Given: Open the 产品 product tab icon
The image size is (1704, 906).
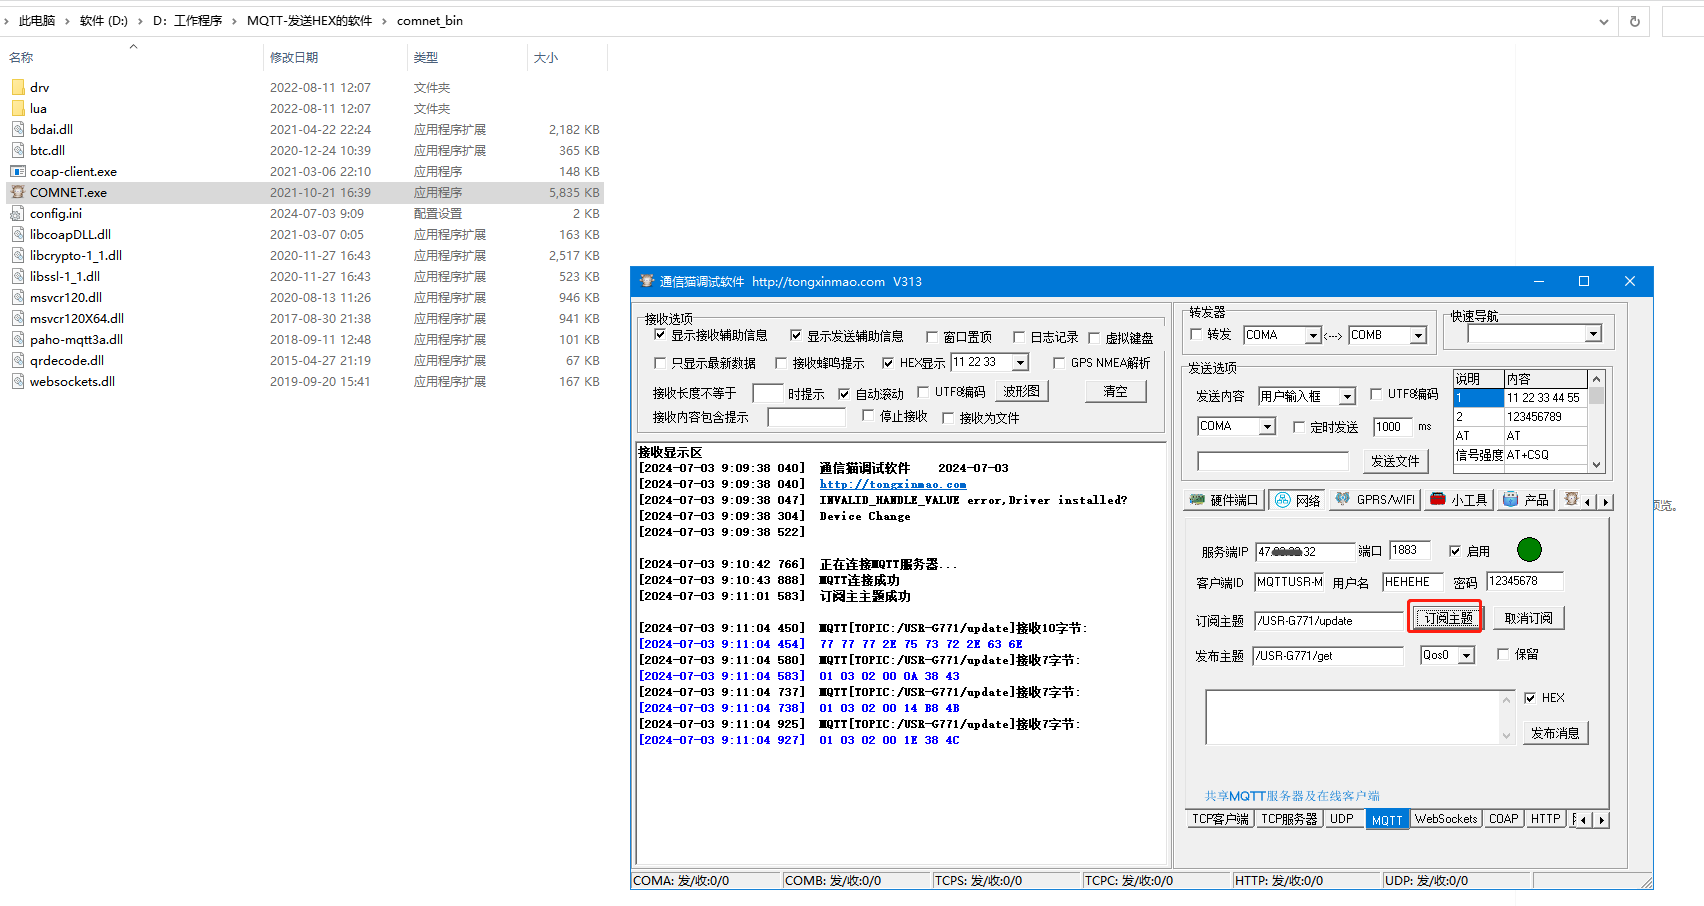Looking at the screenshot, I should [x=1511, y=499].
